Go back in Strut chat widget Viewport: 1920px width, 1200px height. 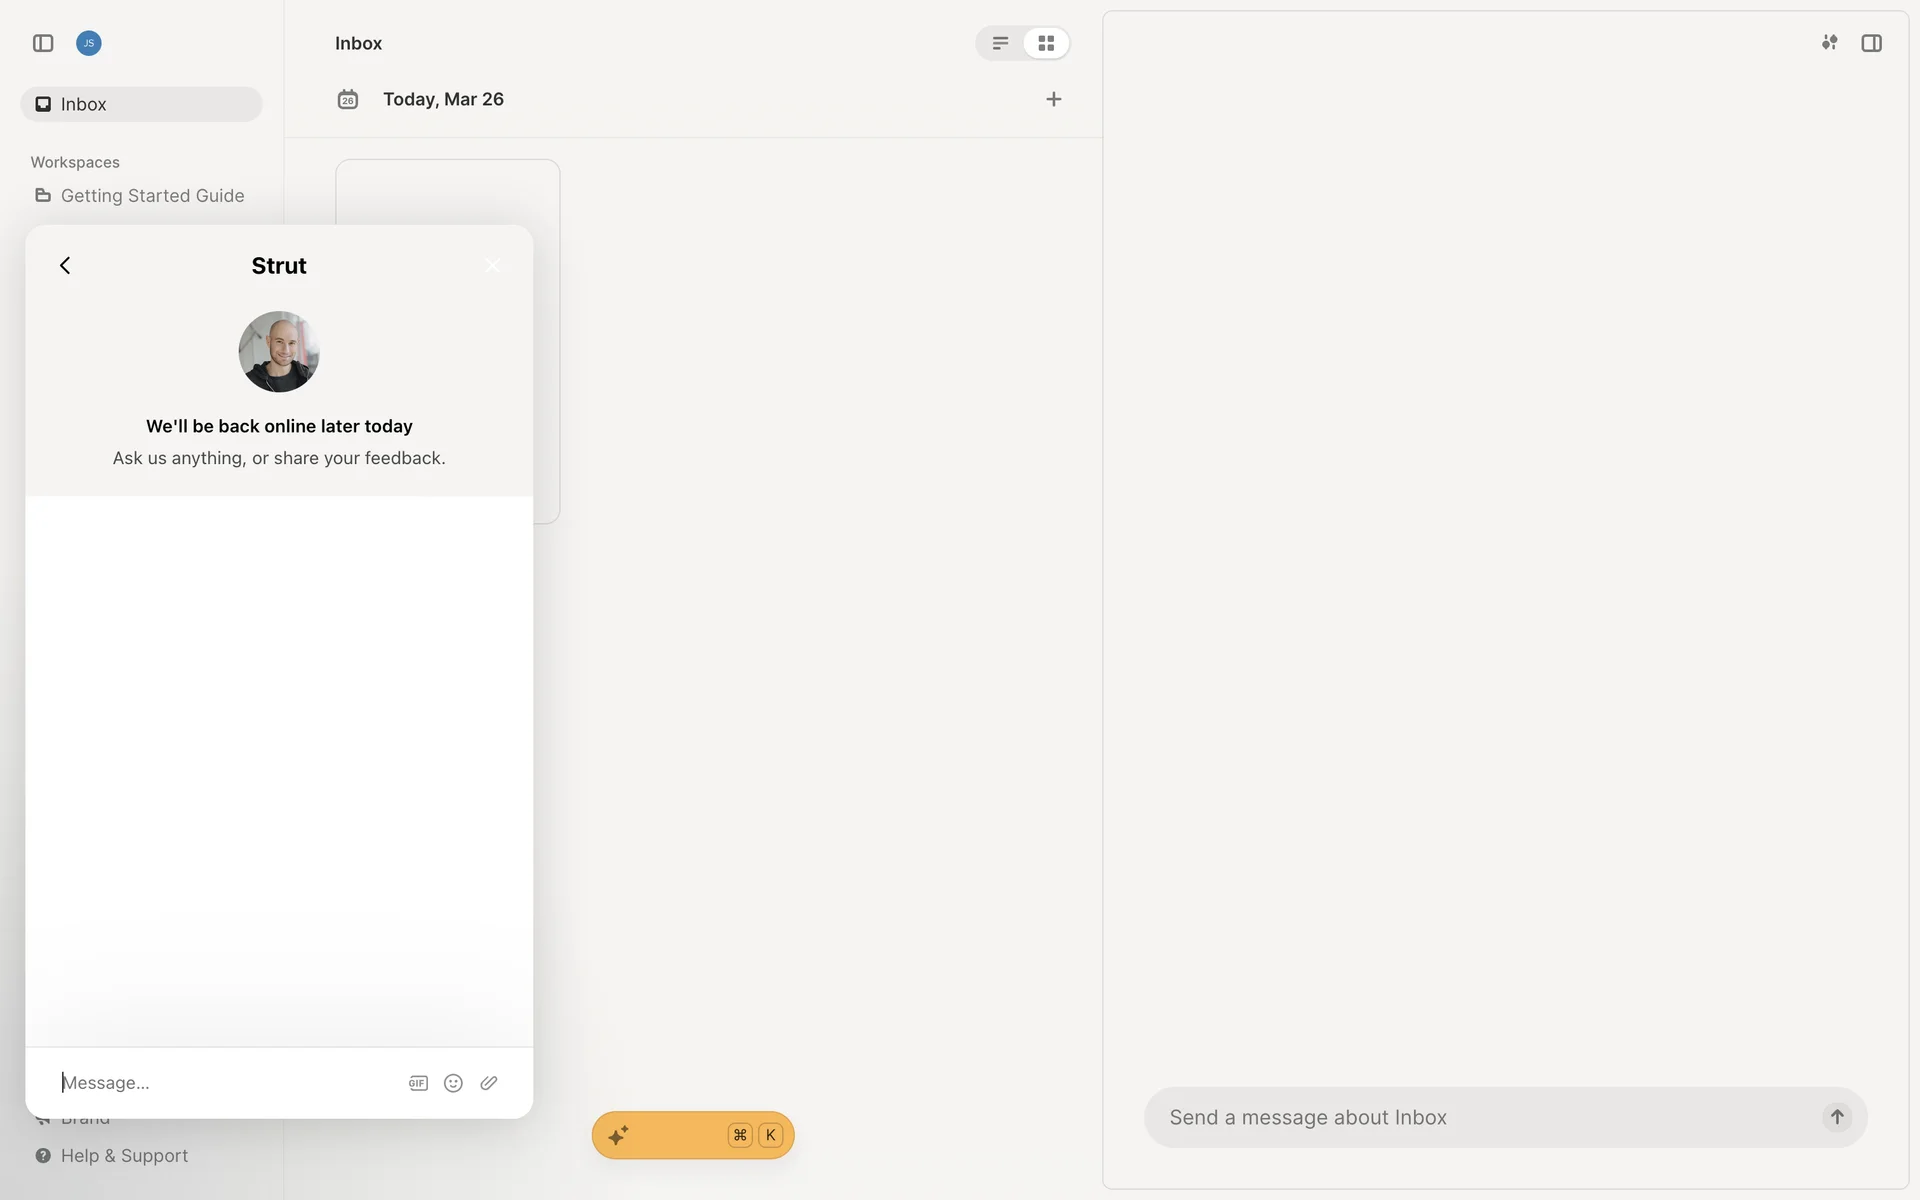65,265
